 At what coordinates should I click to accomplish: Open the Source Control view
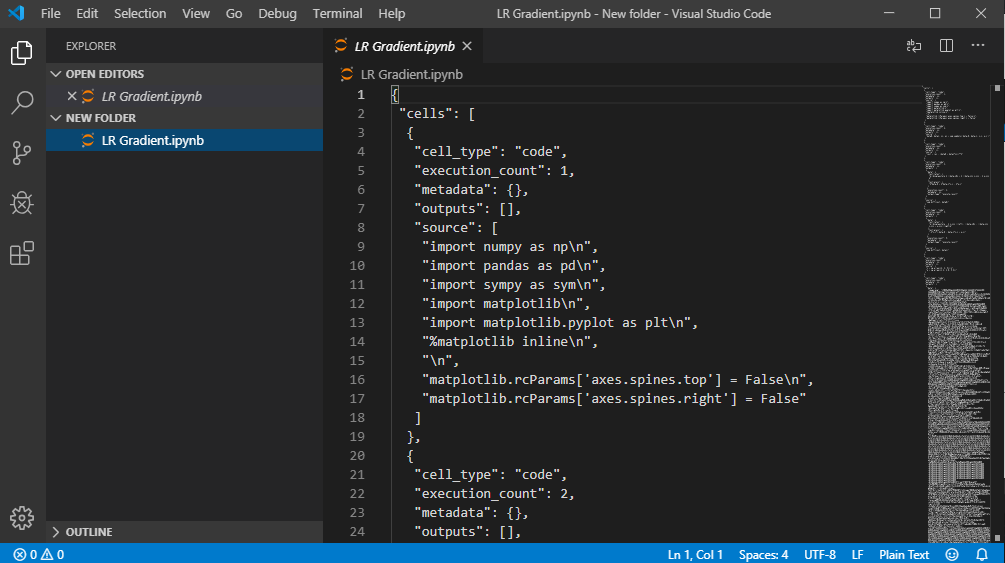[x=22, y=153]
